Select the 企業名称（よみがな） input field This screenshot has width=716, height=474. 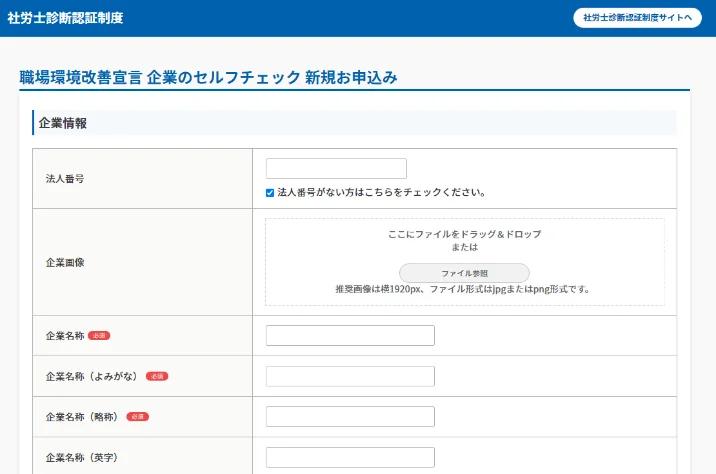pos(350,376)
